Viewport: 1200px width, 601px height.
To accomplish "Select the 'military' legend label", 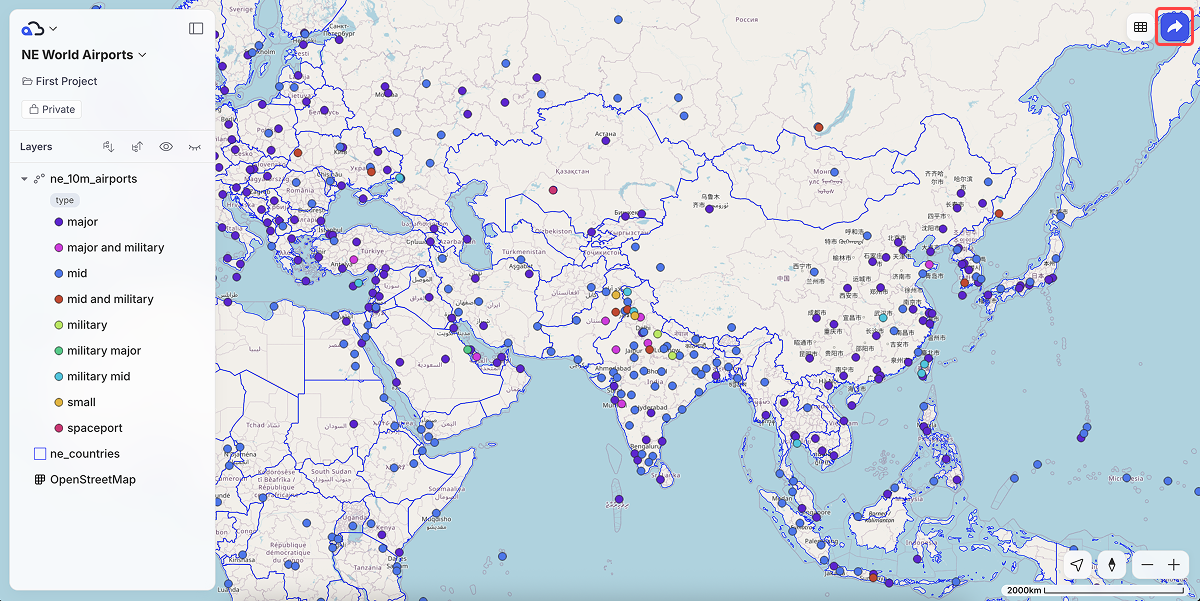I will [87, 325].
